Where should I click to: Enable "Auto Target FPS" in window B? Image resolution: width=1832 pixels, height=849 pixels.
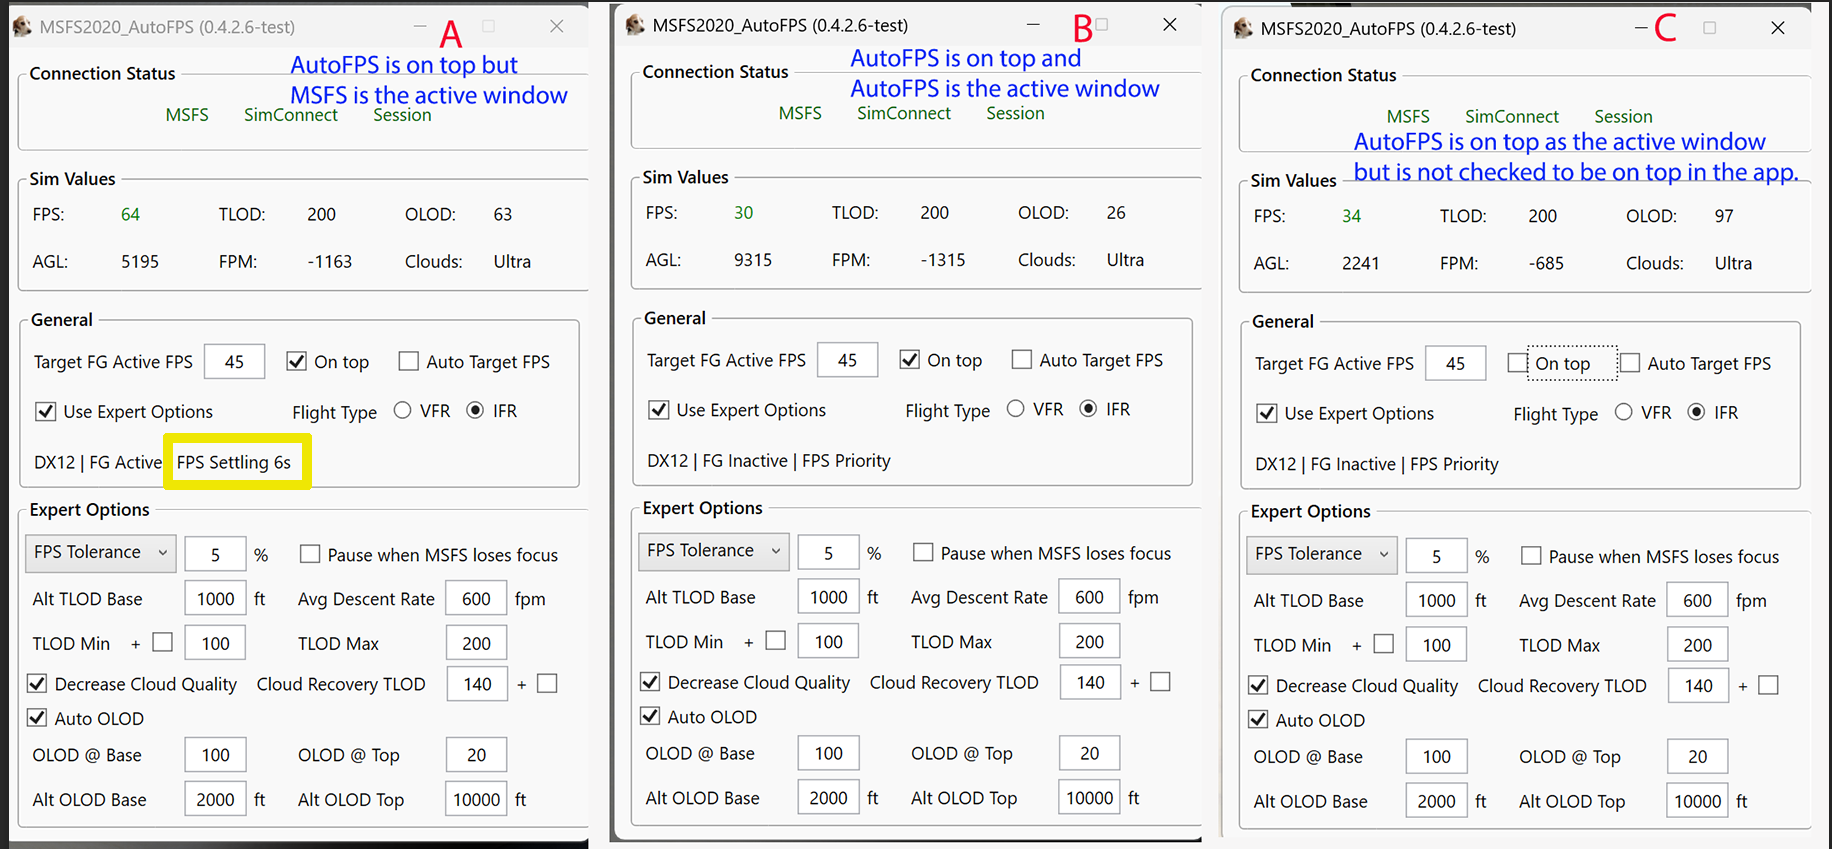pos(1021,360)
